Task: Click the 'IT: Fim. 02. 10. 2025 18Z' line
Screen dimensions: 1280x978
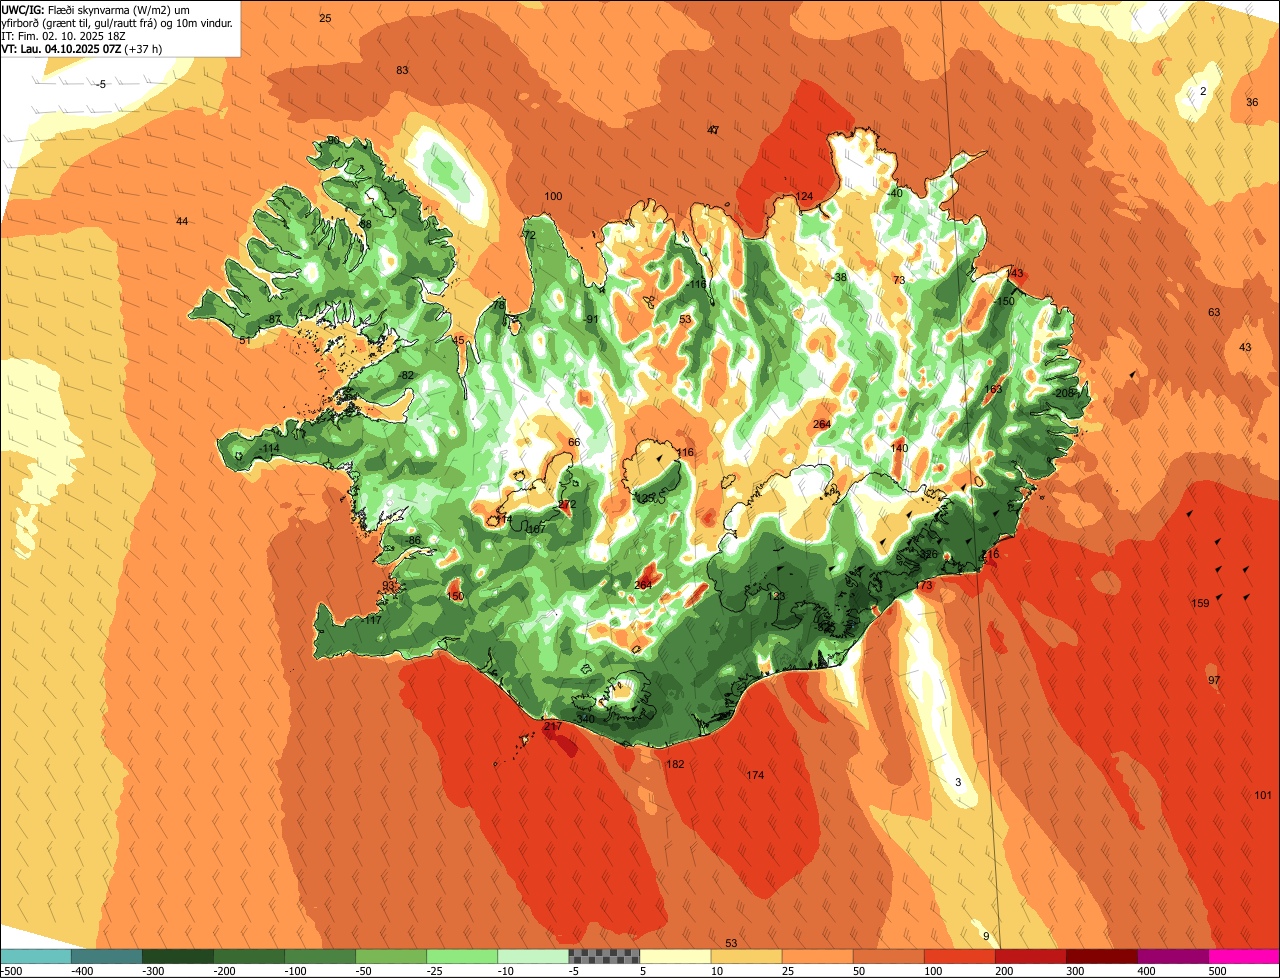Action: point(64,35)
